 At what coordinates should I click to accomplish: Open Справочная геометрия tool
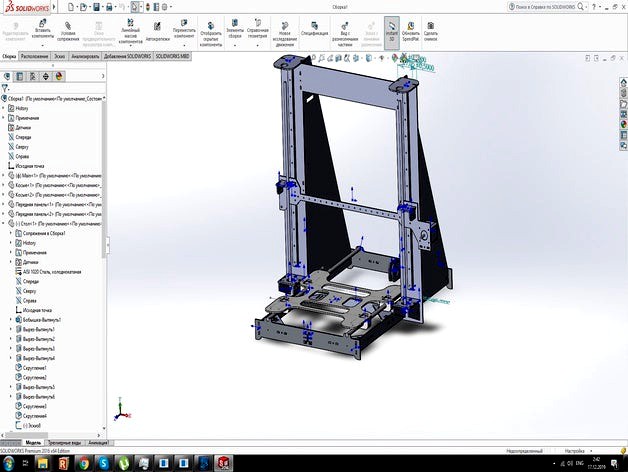pyautogui.click(x=258, y=29)
